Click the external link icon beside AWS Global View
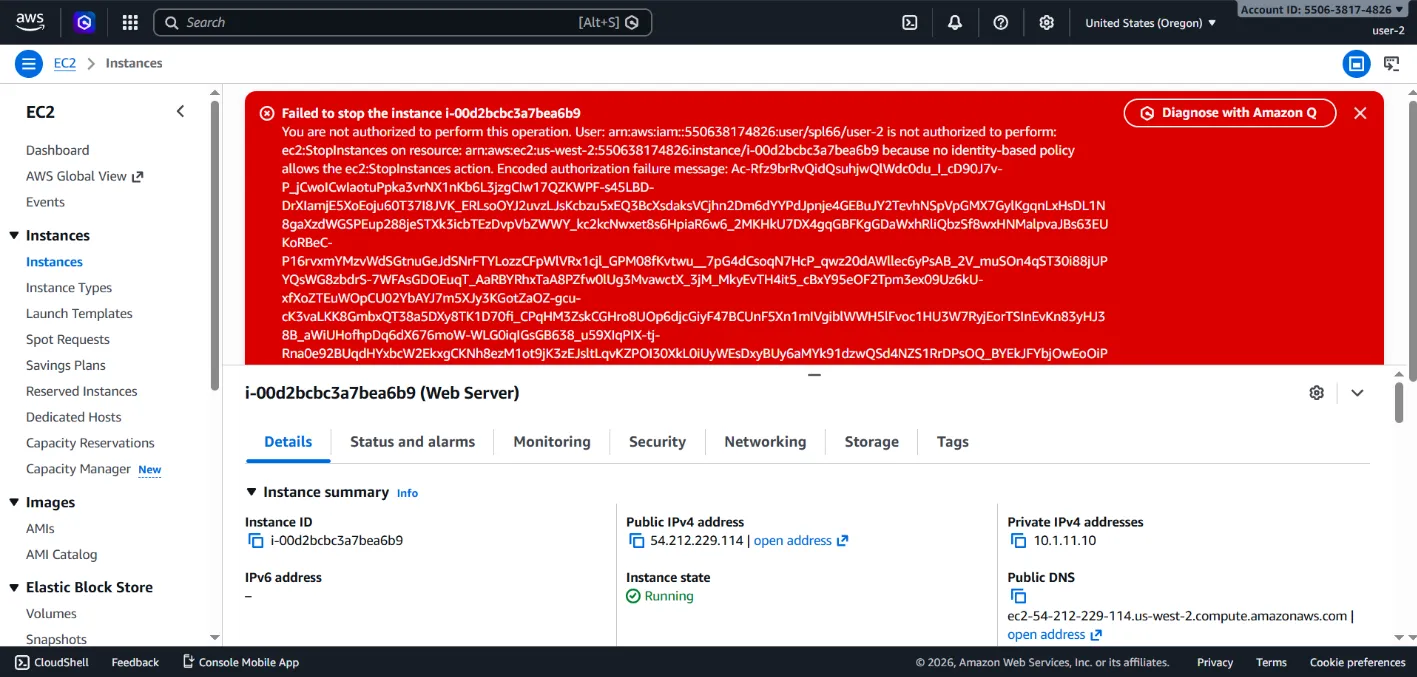This screenshot has height=677, width=1417. pyautogui.click(x=138, y=176)
